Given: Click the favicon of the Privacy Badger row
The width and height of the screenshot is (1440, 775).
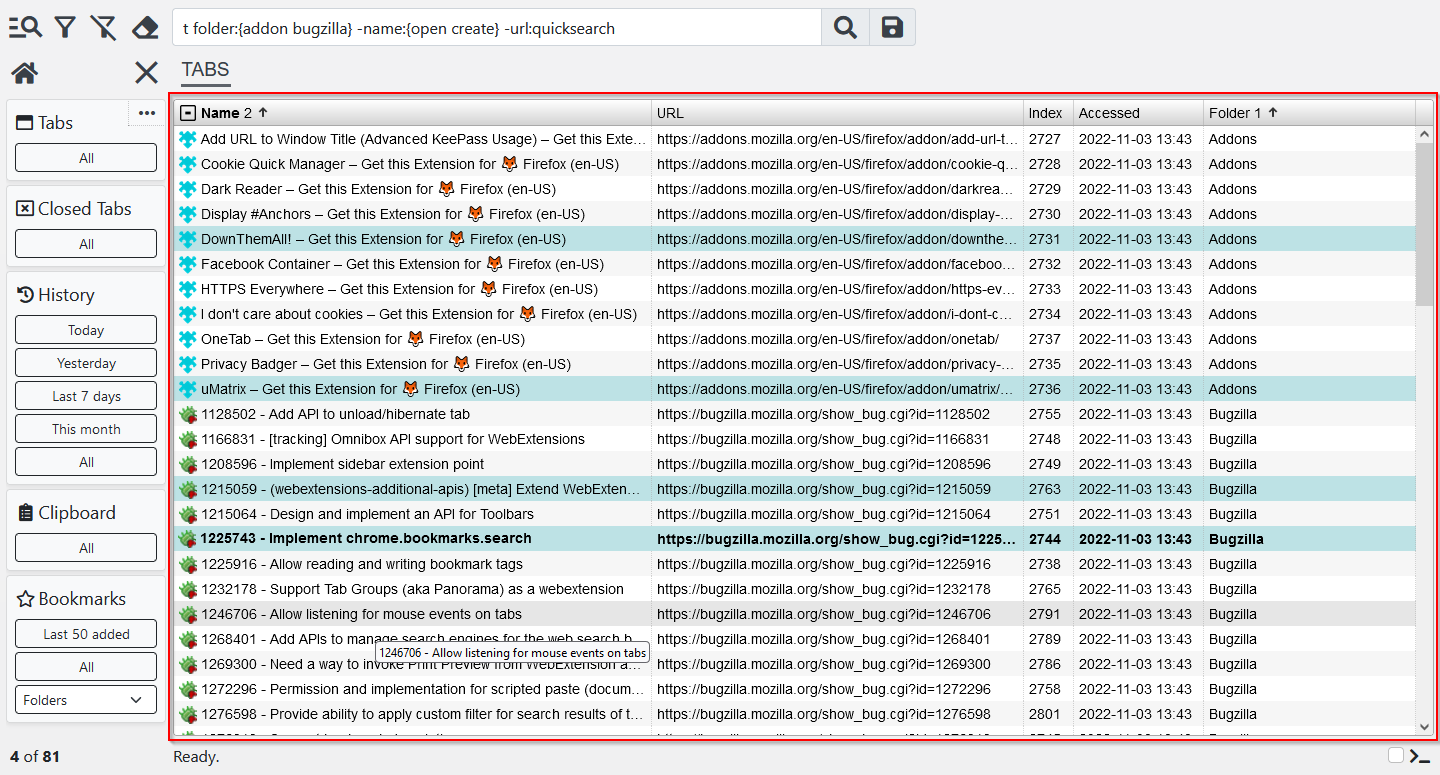Looking at the screenshot, I should (x=187, y=364).
